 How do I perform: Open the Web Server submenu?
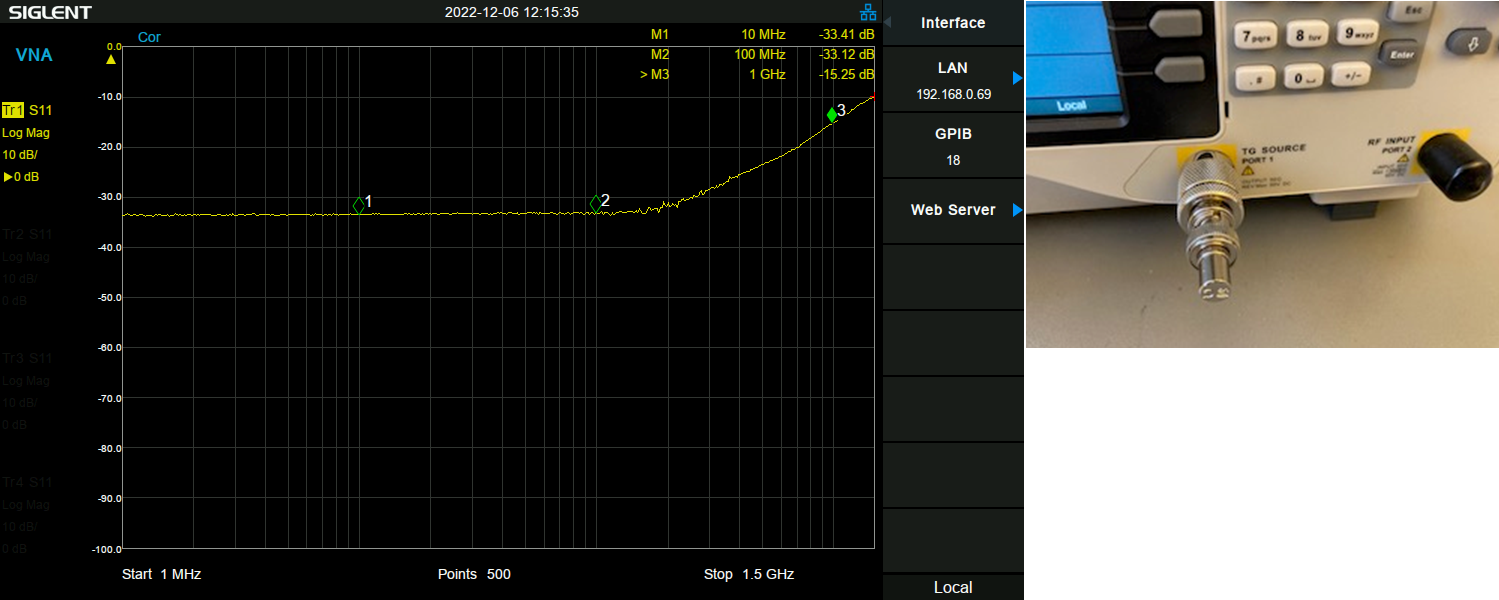point(953,210)
